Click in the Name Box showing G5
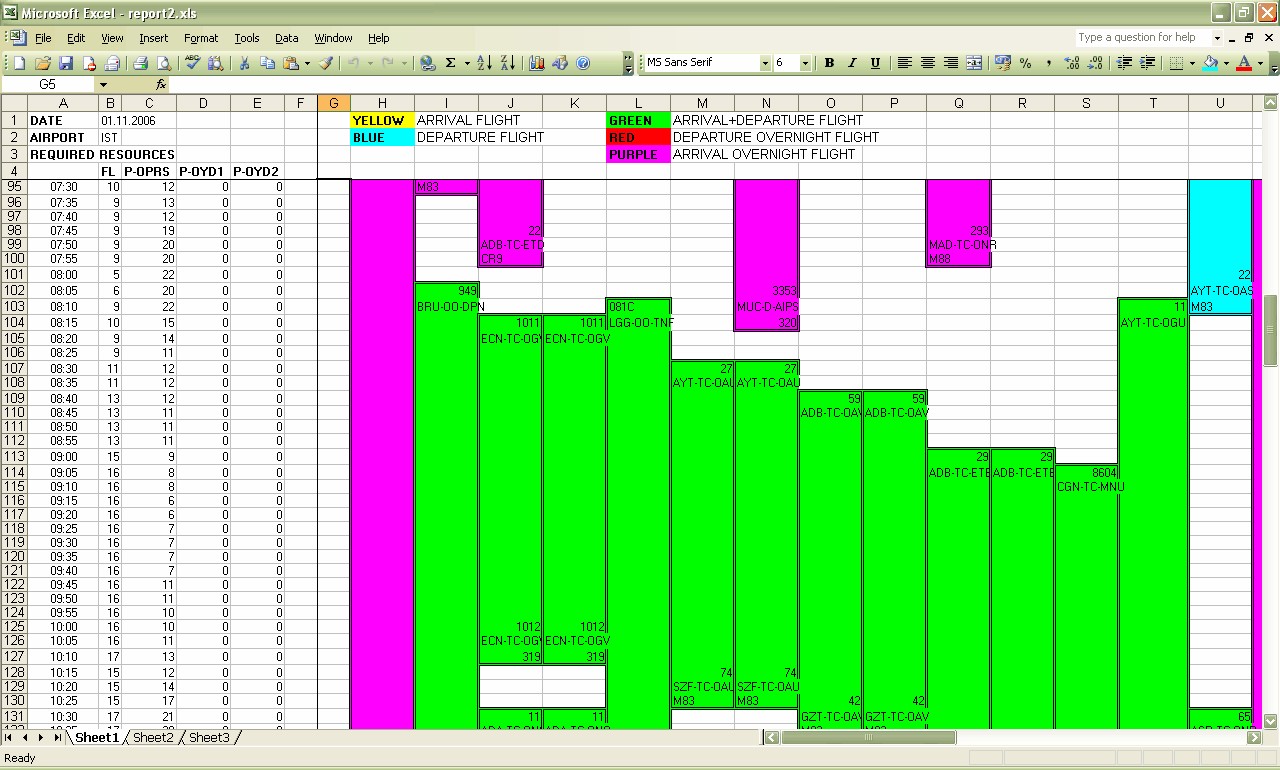 (x=48, y=85)
